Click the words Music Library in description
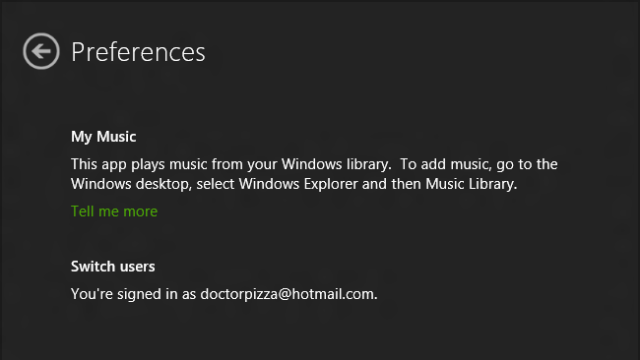 click(x=469, y=184)
